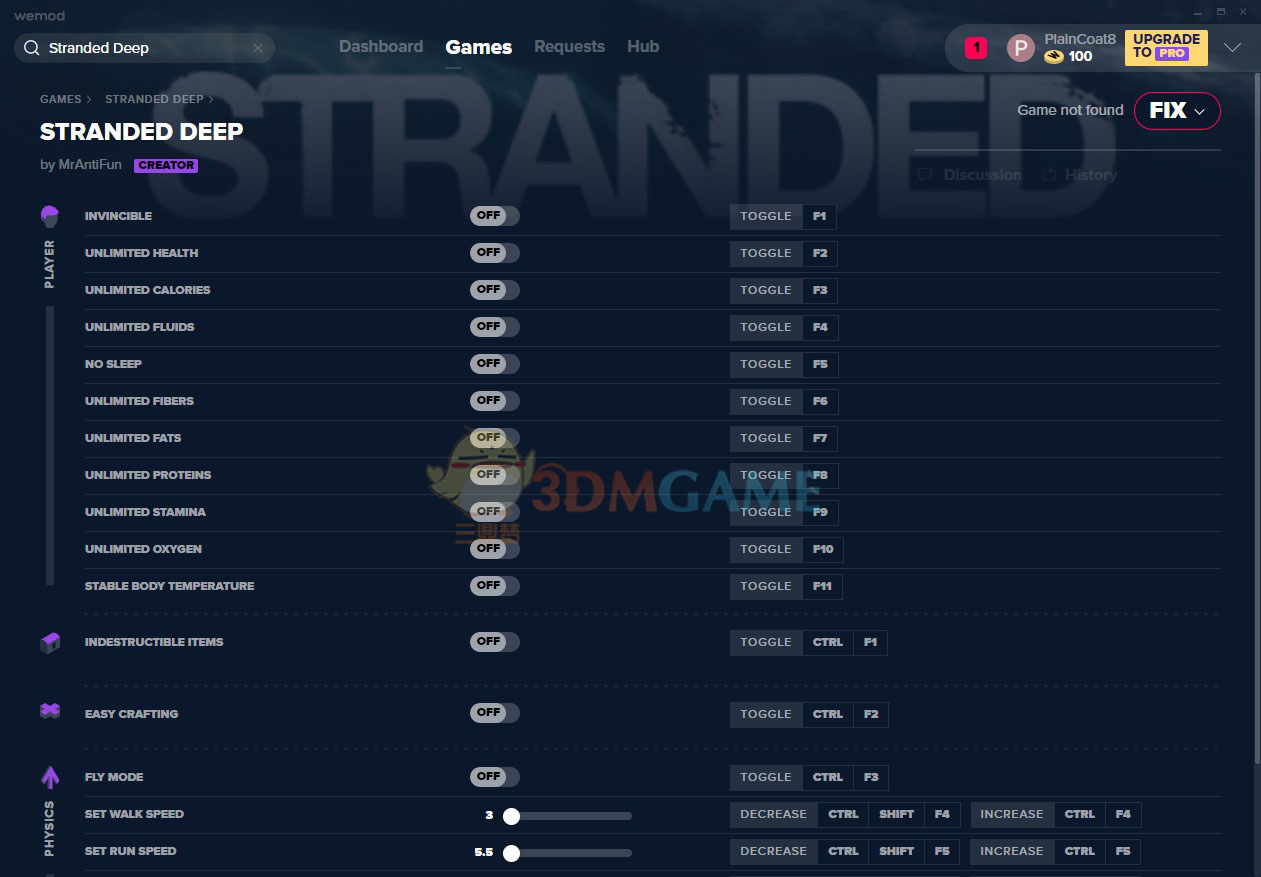Enable the No Sleep switch
The width and height of the screenshot is (1261, 877).
pyautogui.click(x=495, y=364)
